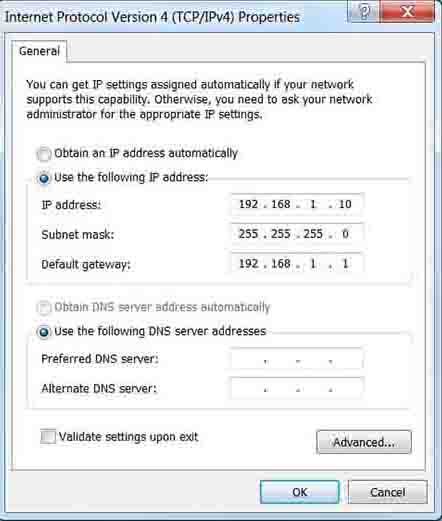Enable Validate settings upon exit checkbox

point(48,437)
